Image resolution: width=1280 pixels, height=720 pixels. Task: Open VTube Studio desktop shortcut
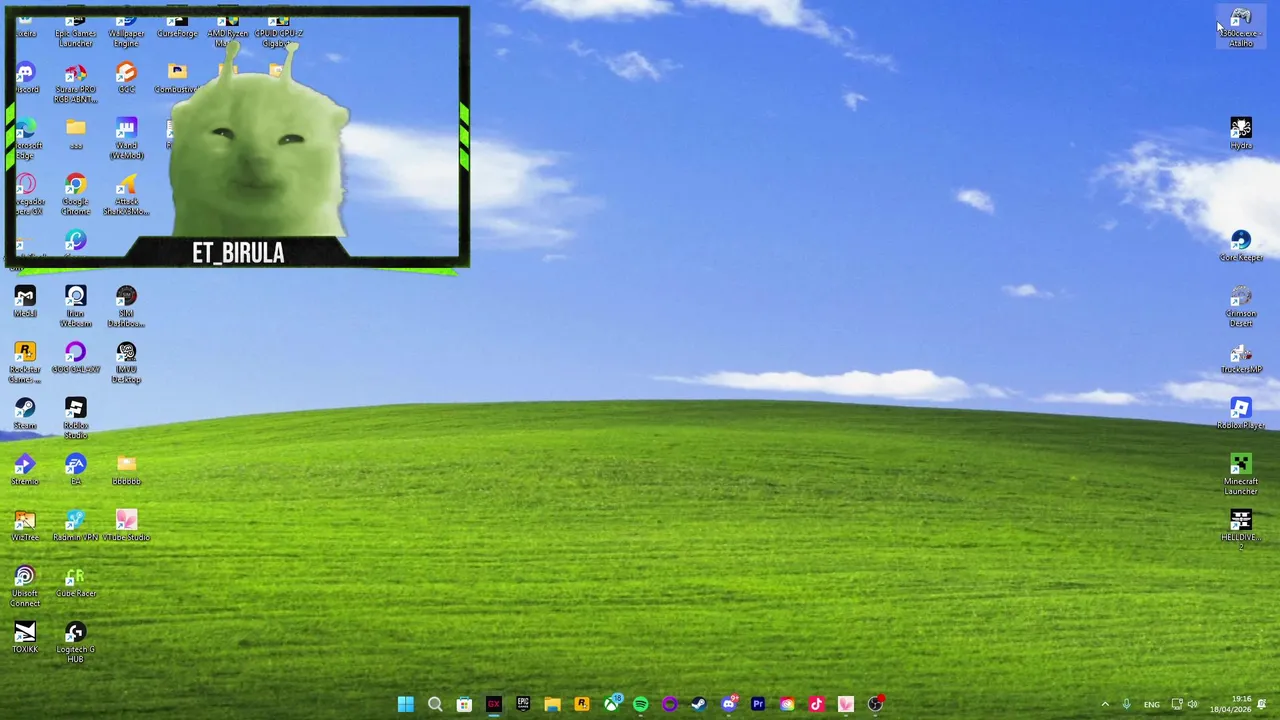126,526
